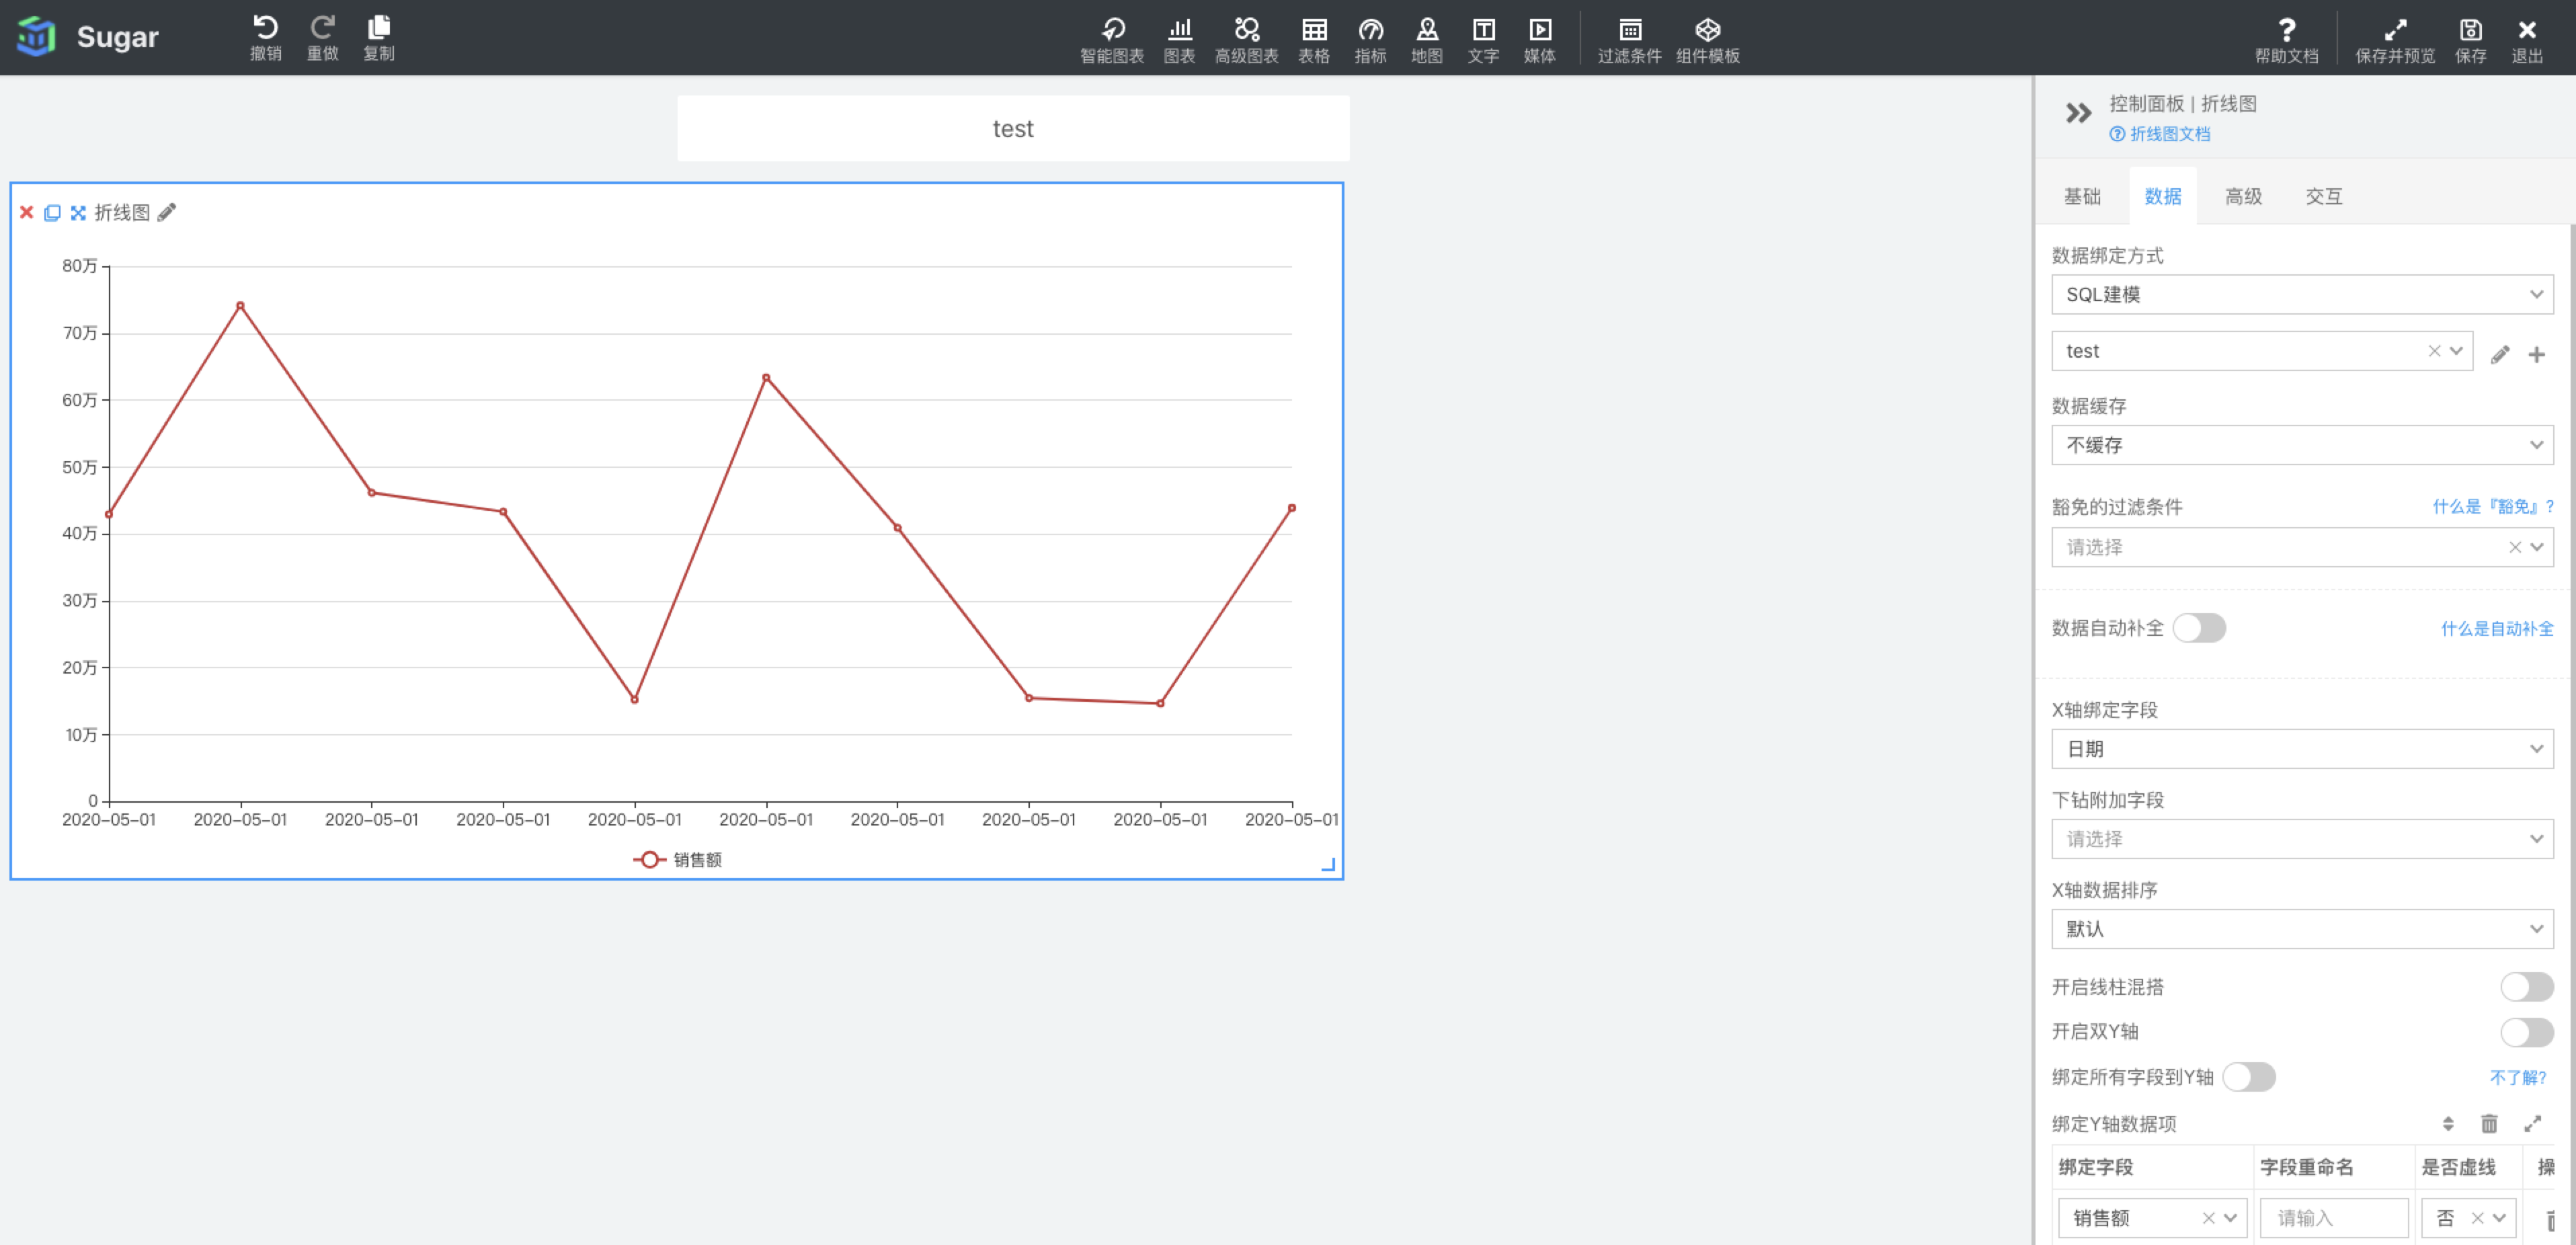
Task: Switch to the 数据 tab
Action: (x=2163, y=197)
